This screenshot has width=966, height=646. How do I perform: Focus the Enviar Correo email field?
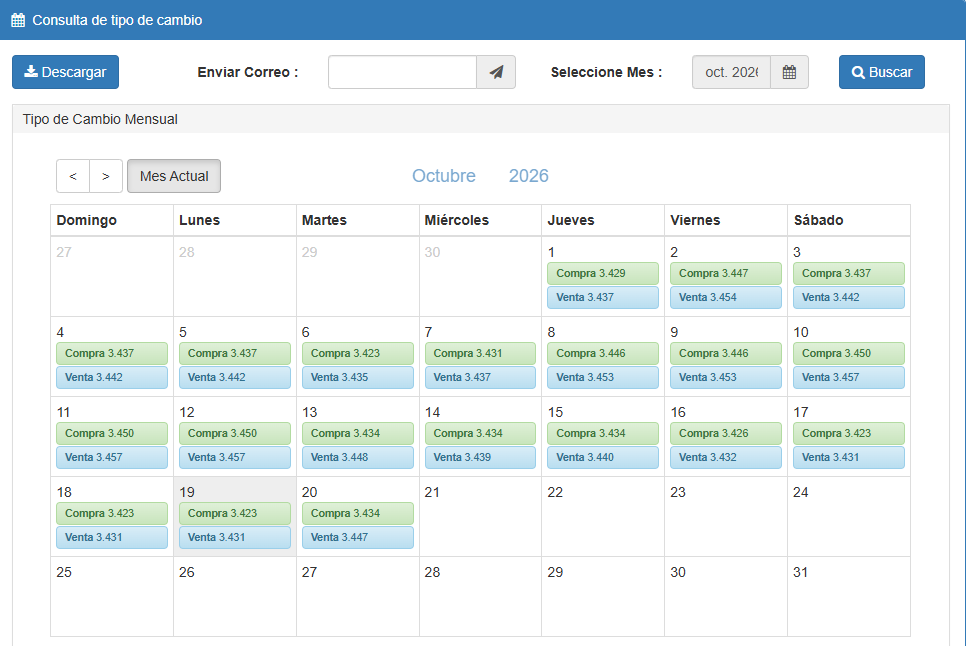pyautogui.click(x=402, y=72)
